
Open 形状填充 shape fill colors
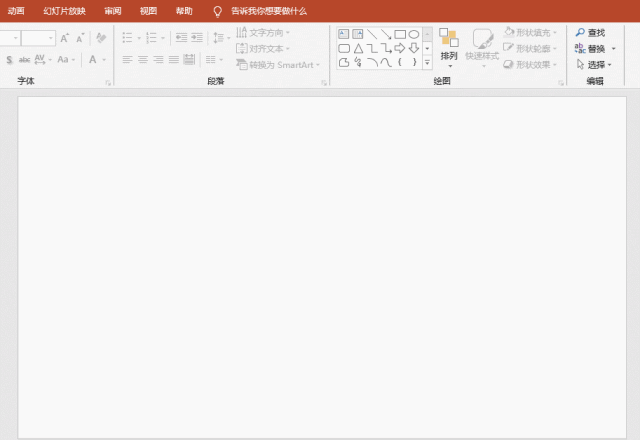click(x=531, y=32)
